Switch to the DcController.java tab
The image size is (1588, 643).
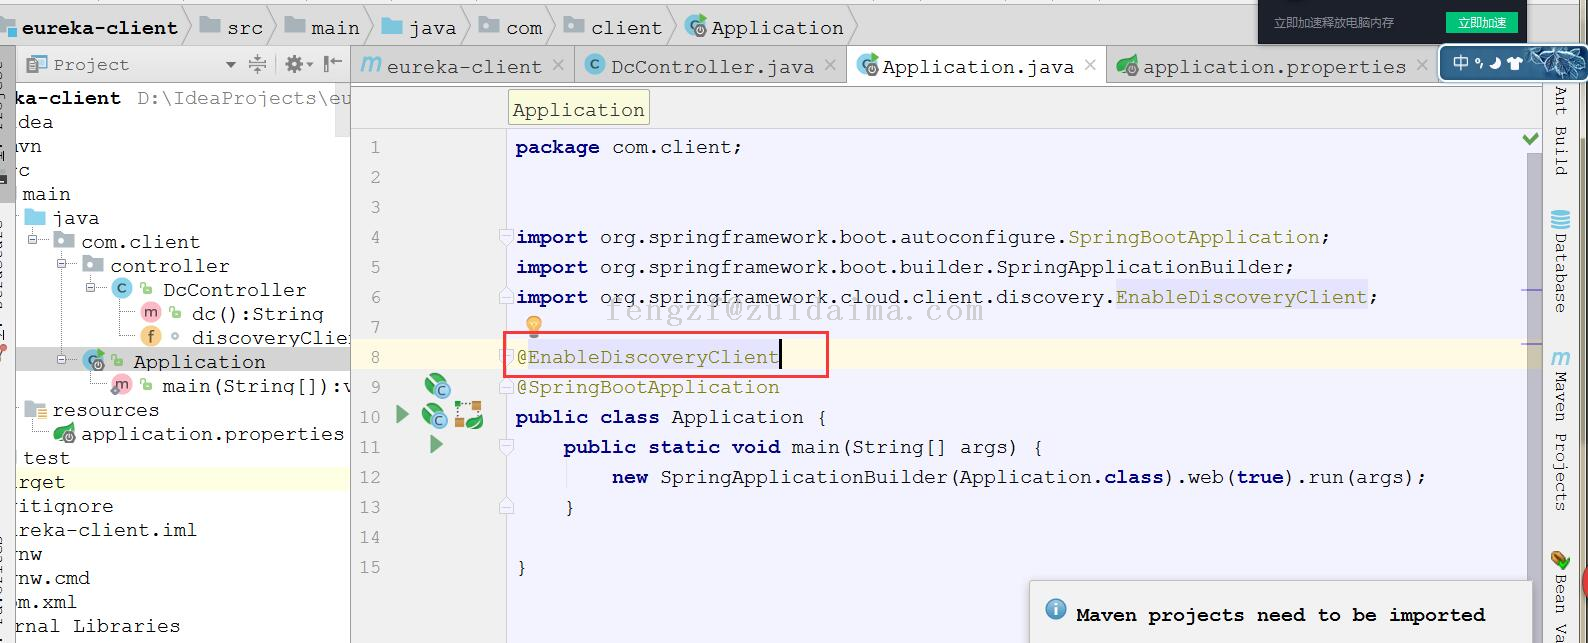click(x=711, y=66)
